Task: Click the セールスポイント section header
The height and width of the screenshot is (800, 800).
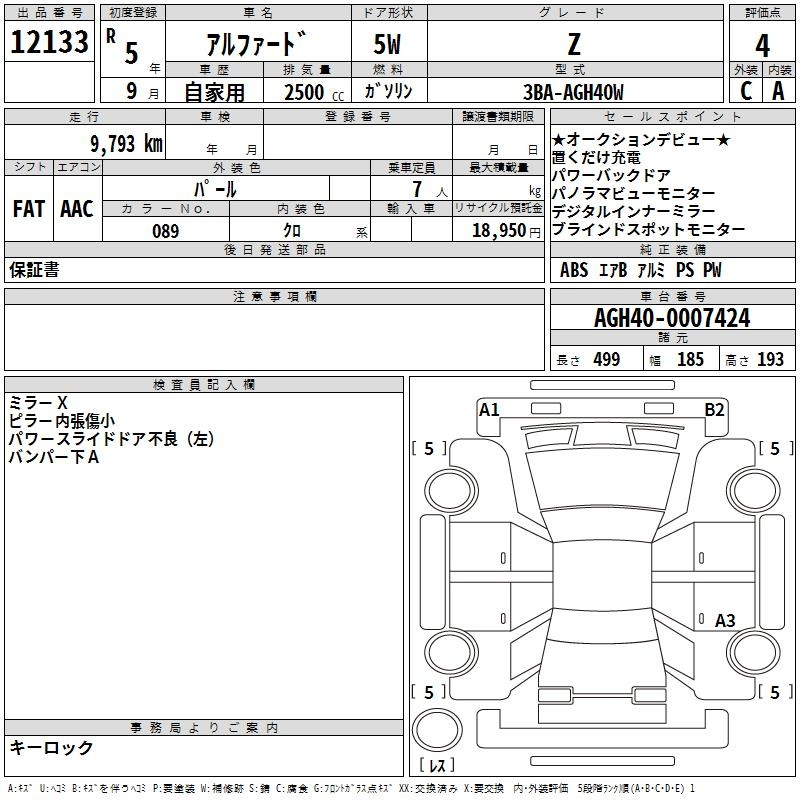Action: [x=672, y=116]
